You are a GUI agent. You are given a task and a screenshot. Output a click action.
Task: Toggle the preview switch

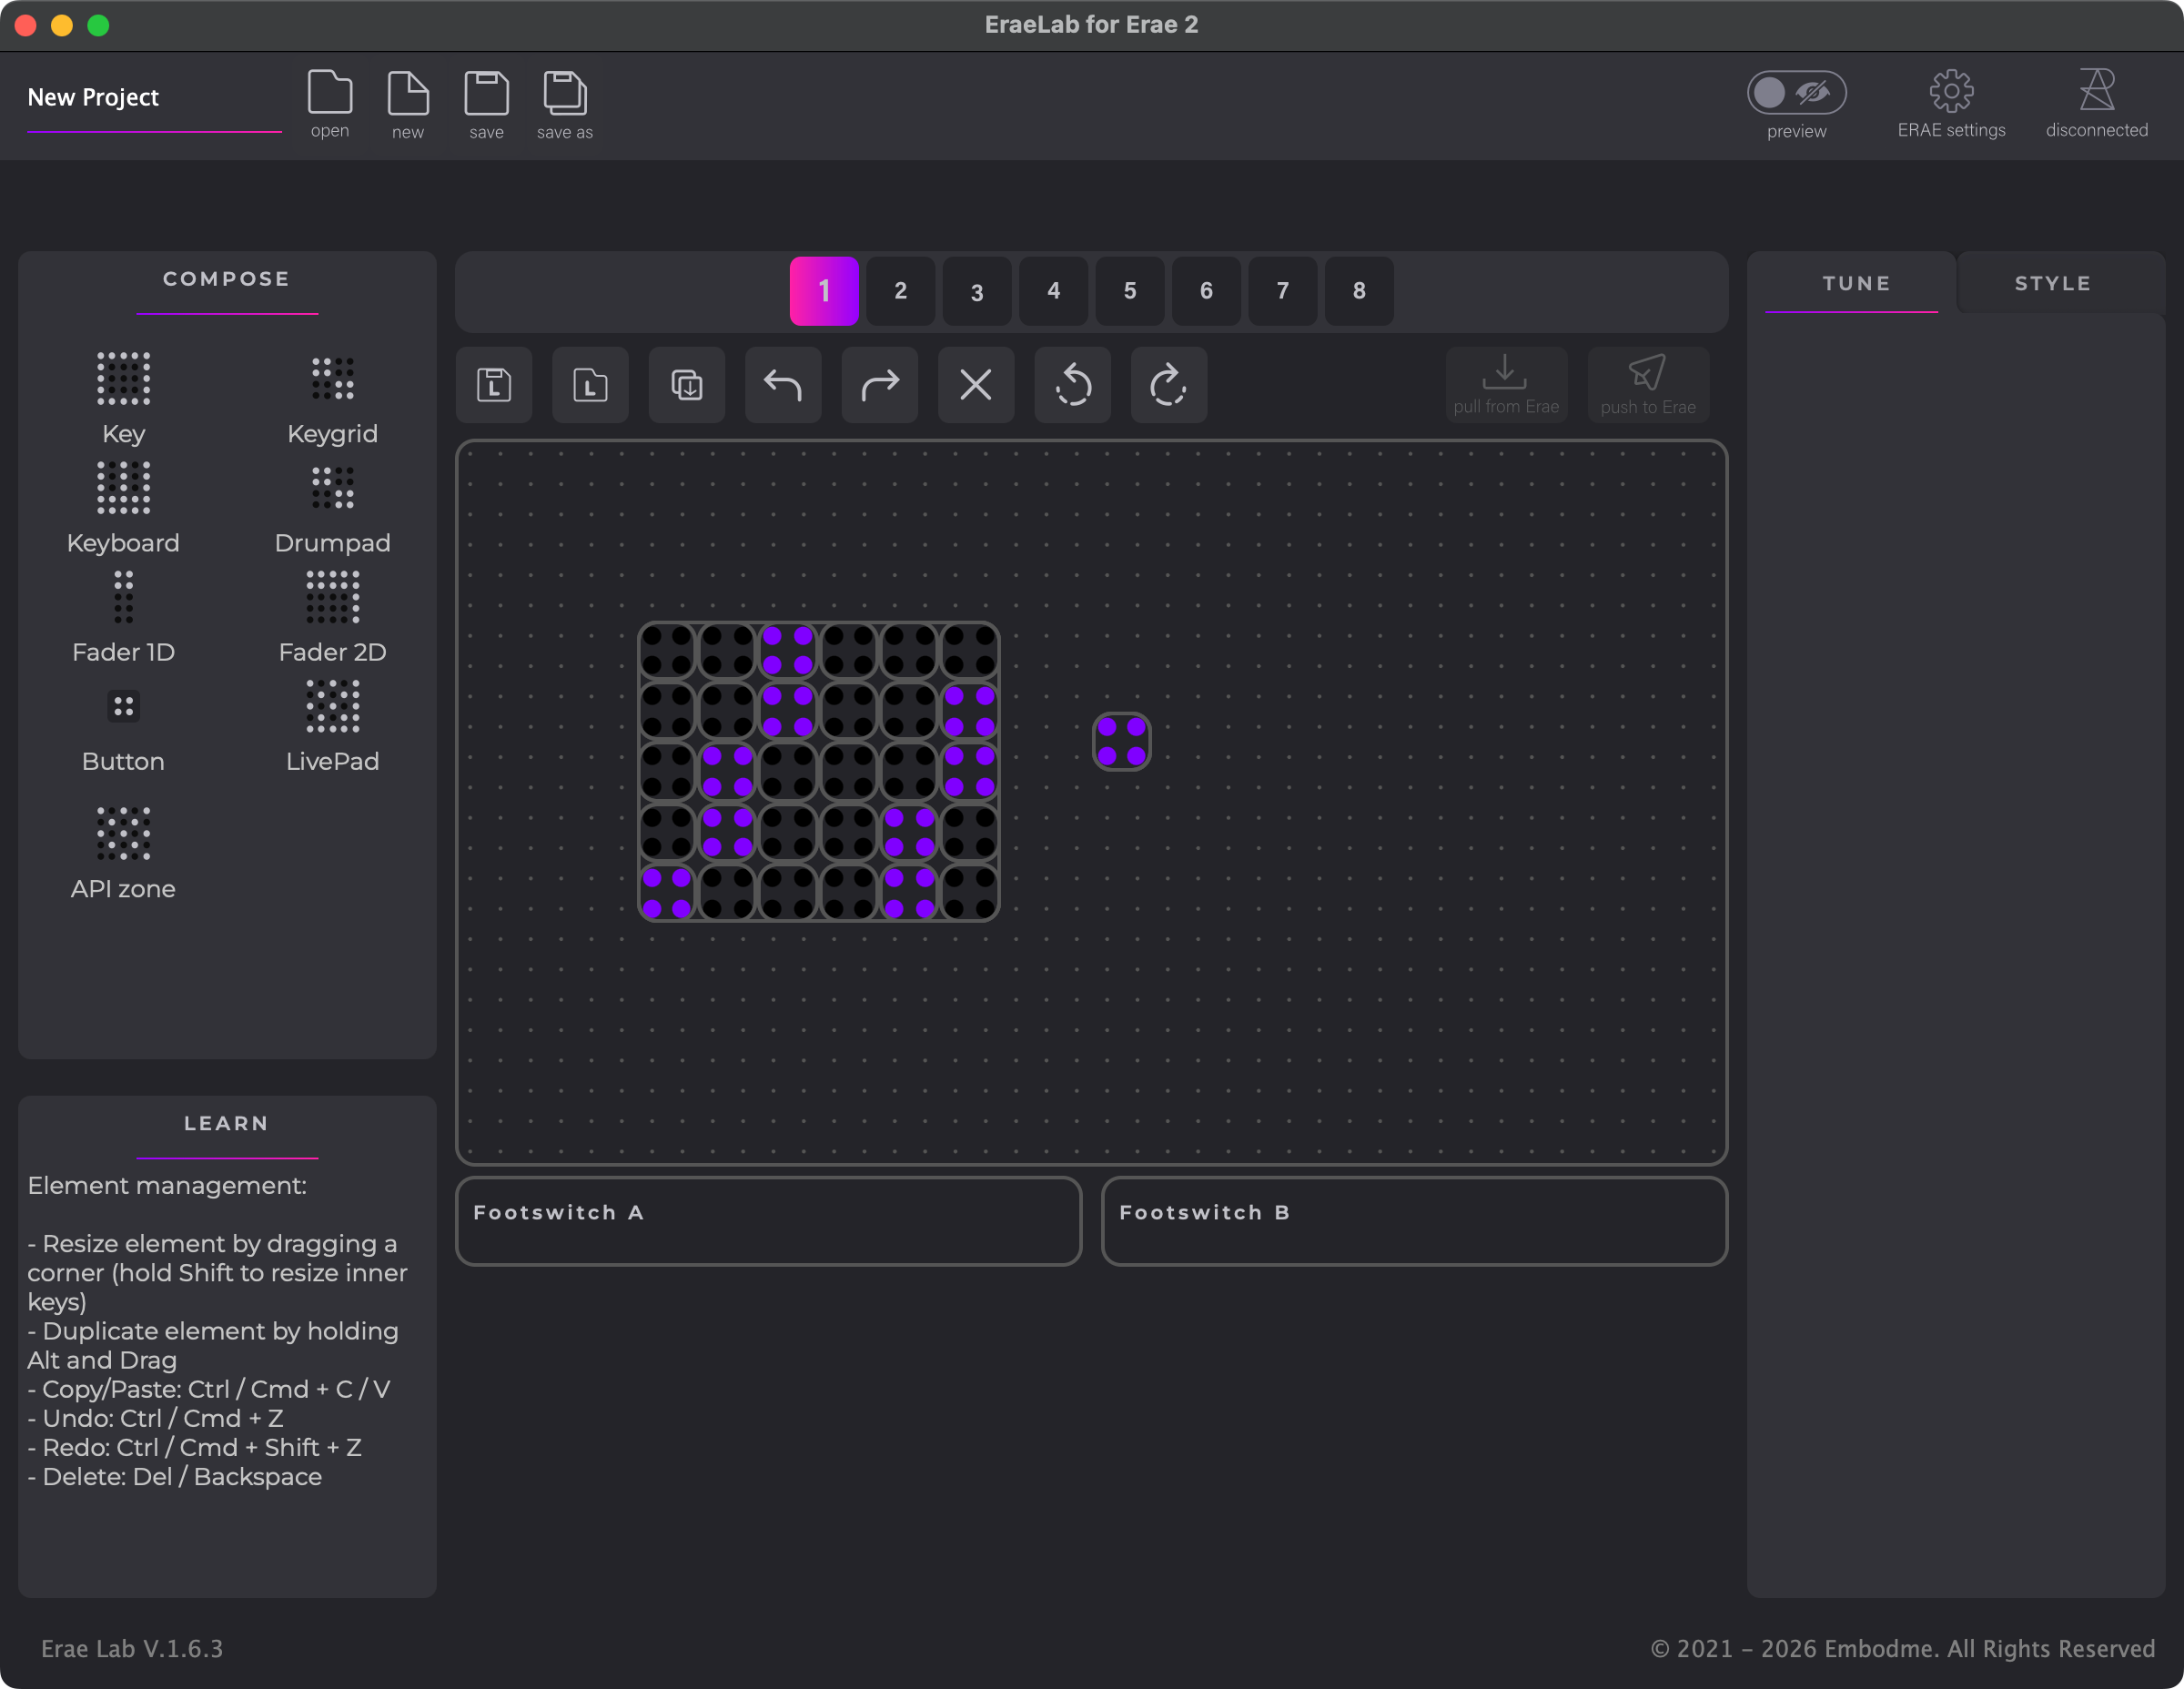click(x=1795, y=93)
